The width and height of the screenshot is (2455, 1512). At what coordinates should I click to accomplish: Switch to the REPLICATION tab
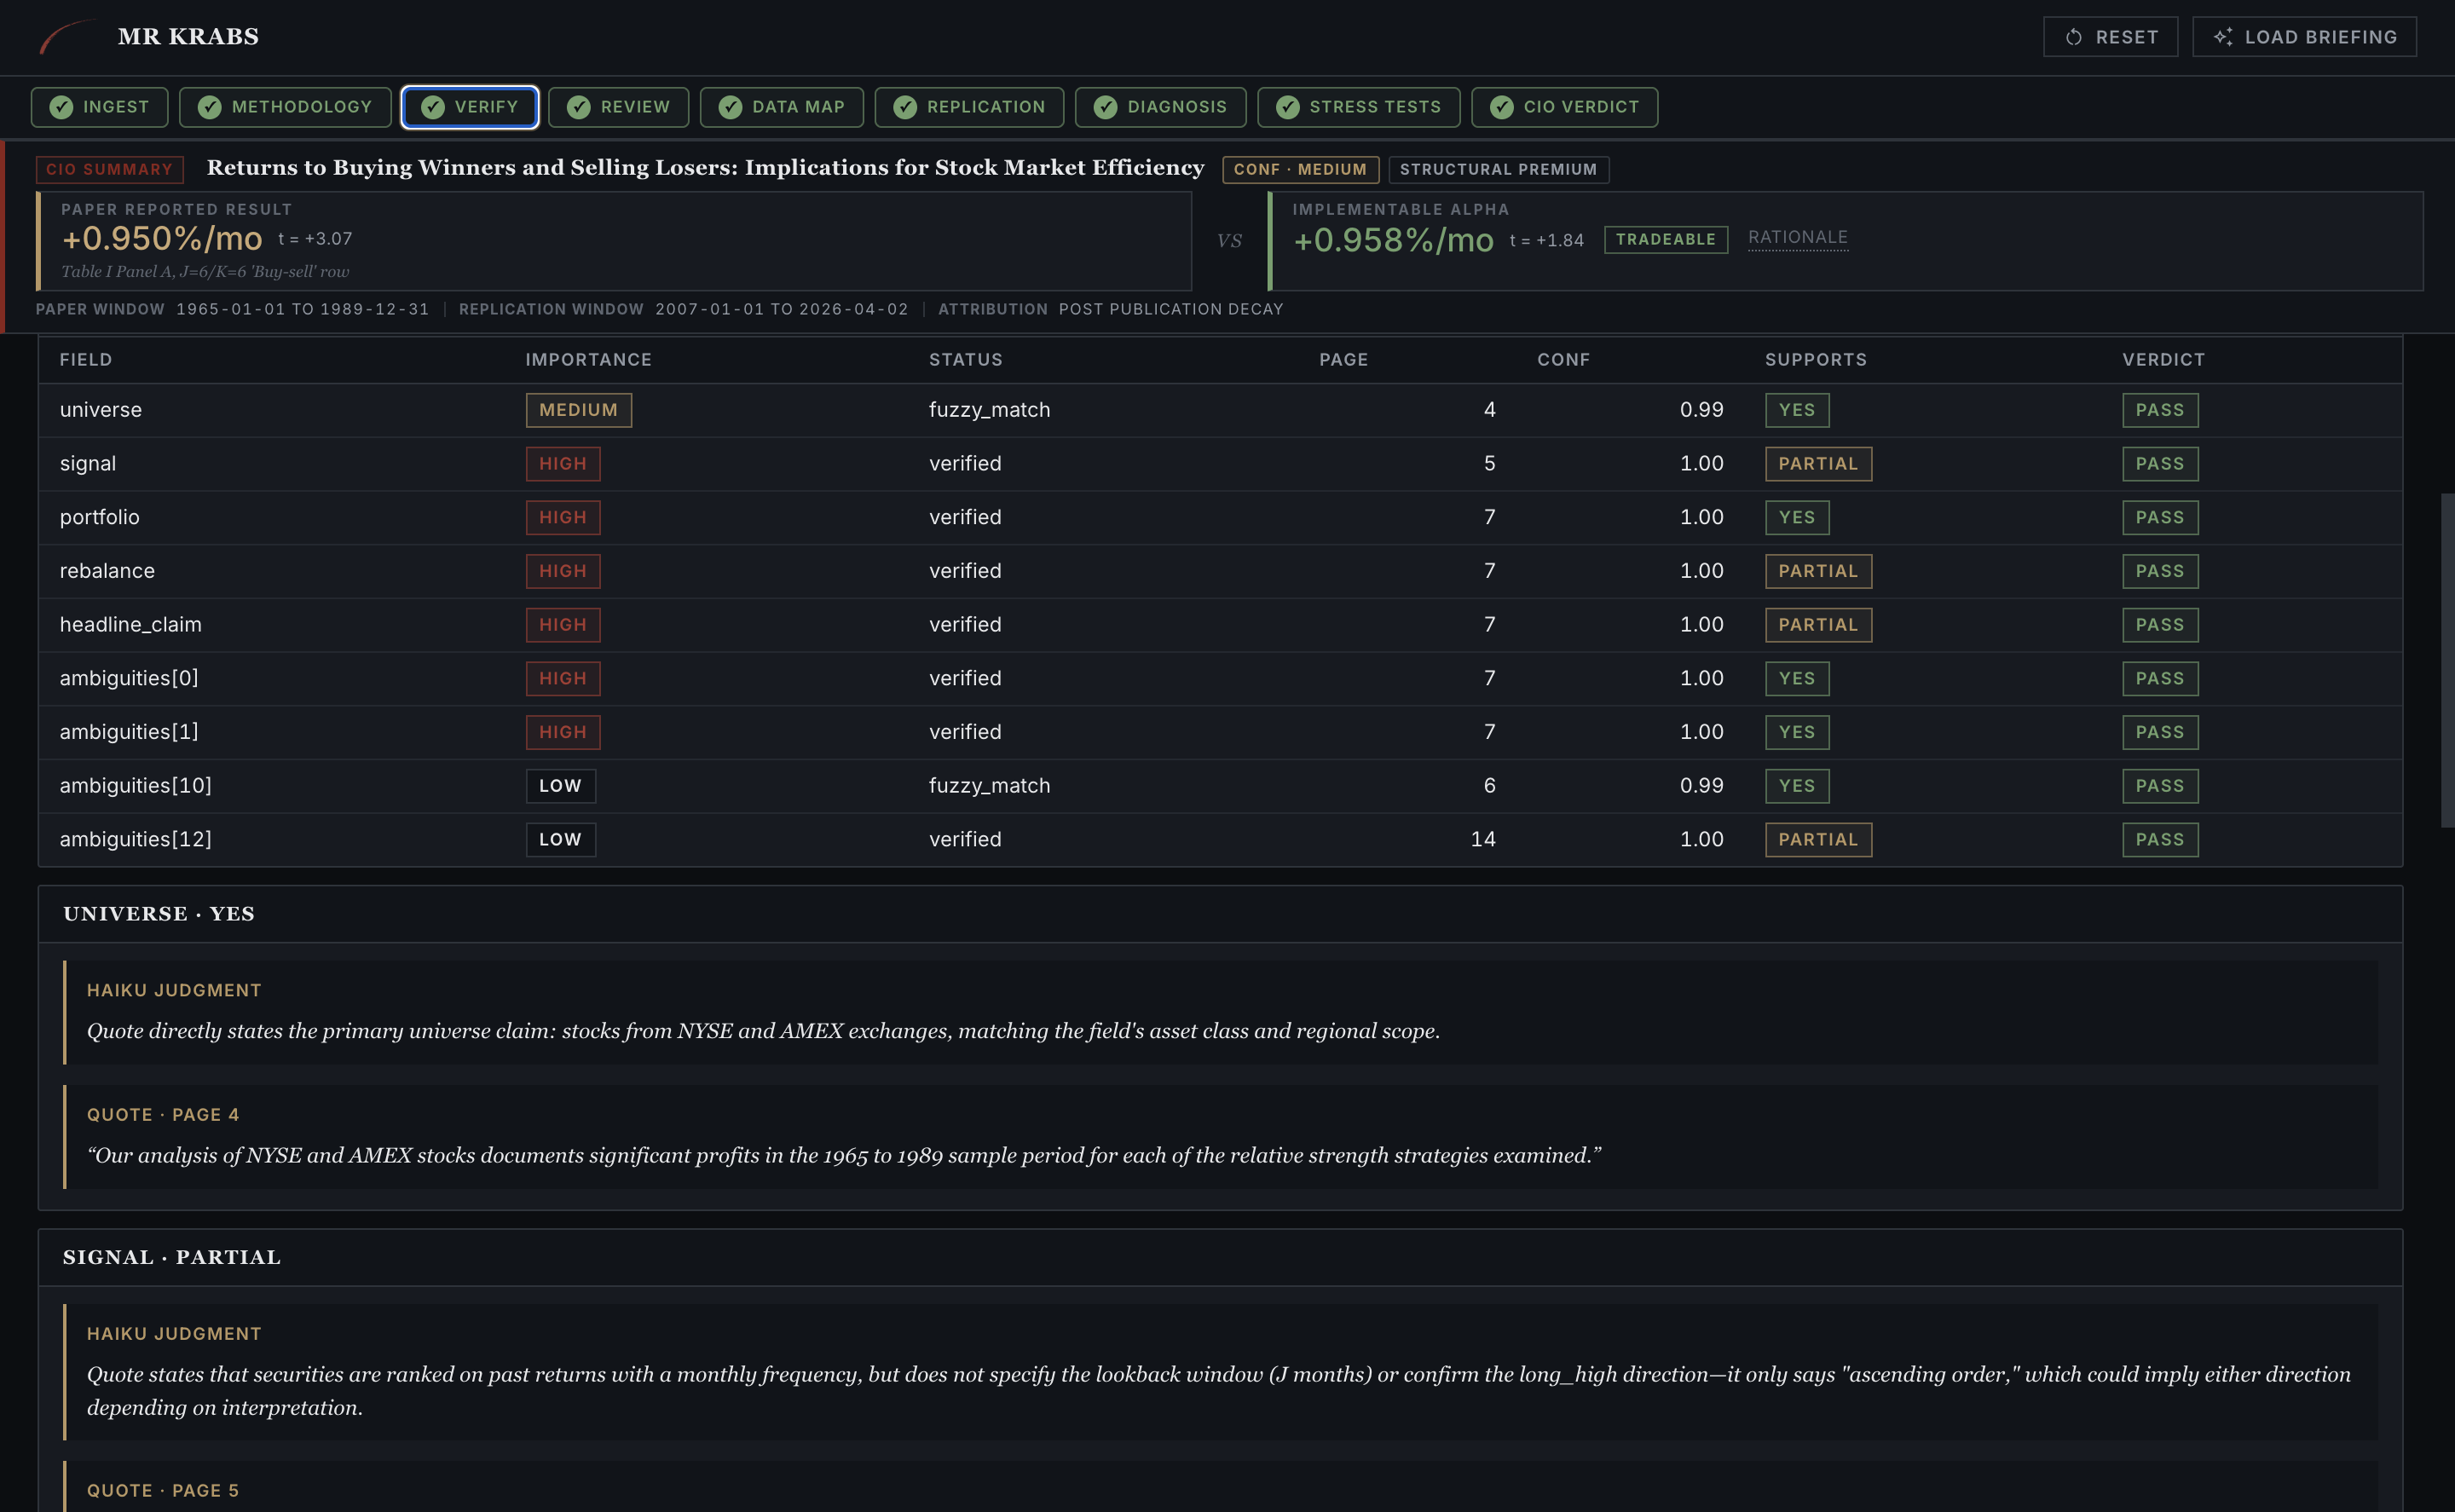pos(968,107)
